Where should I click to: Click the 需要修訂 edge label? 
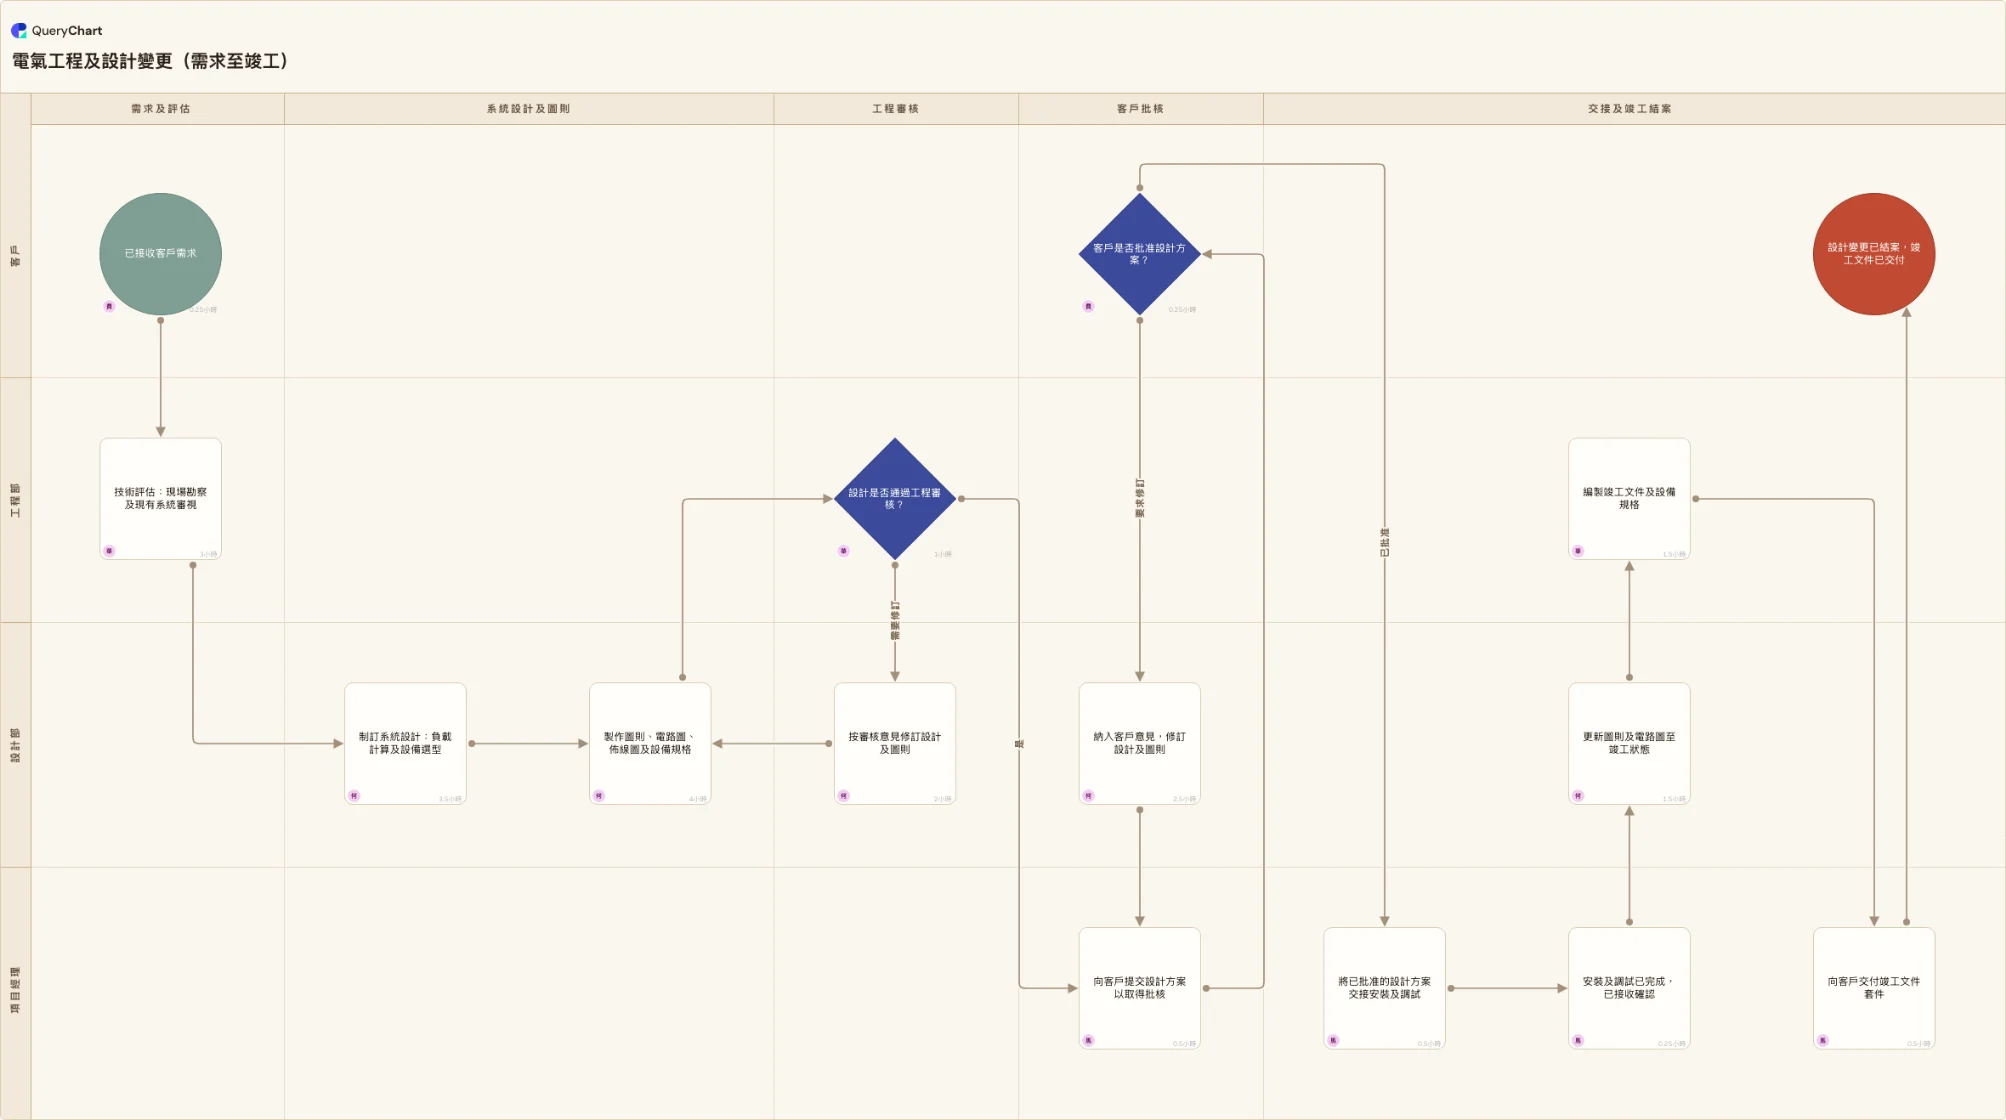pos(895,621)
